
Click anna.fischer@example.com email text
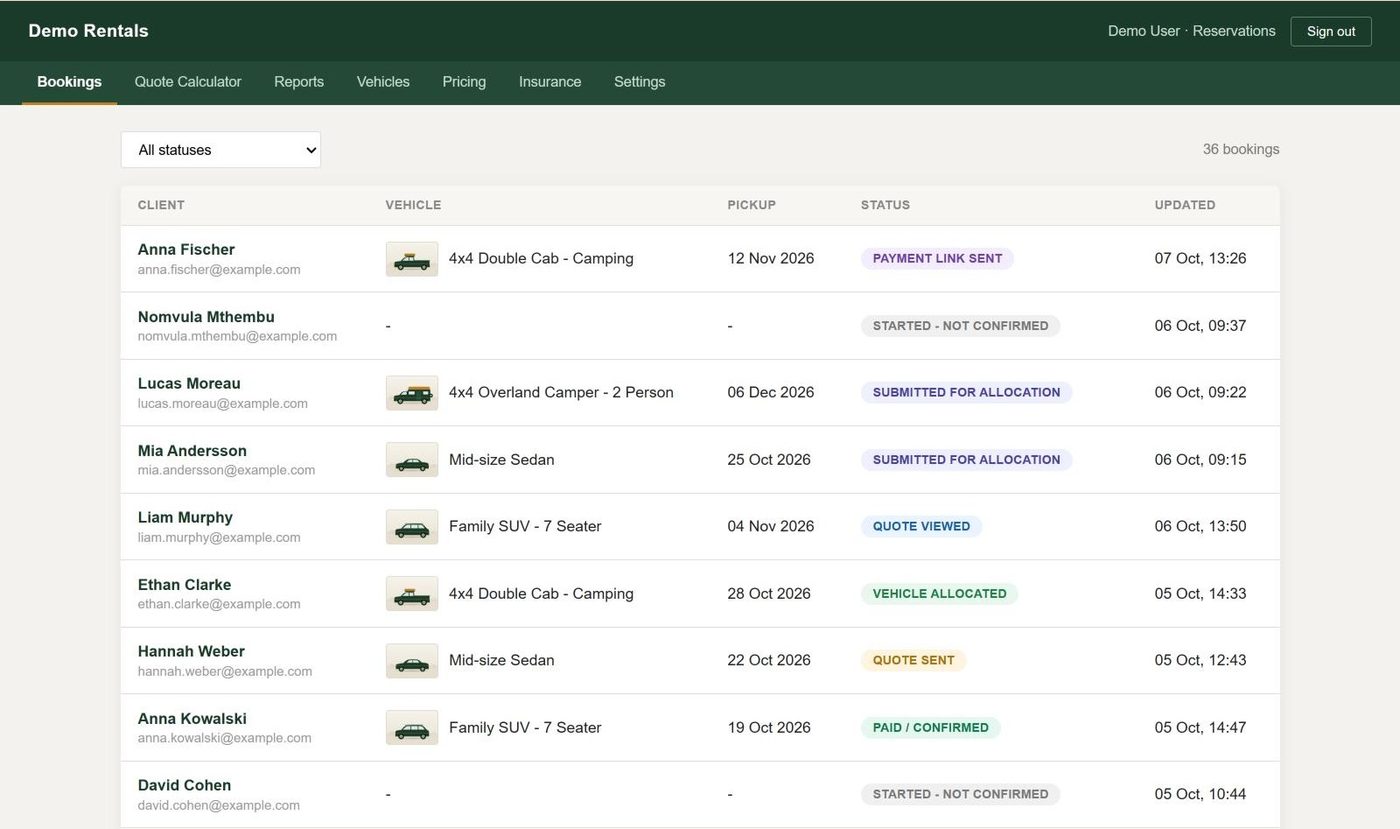(219, 270)
